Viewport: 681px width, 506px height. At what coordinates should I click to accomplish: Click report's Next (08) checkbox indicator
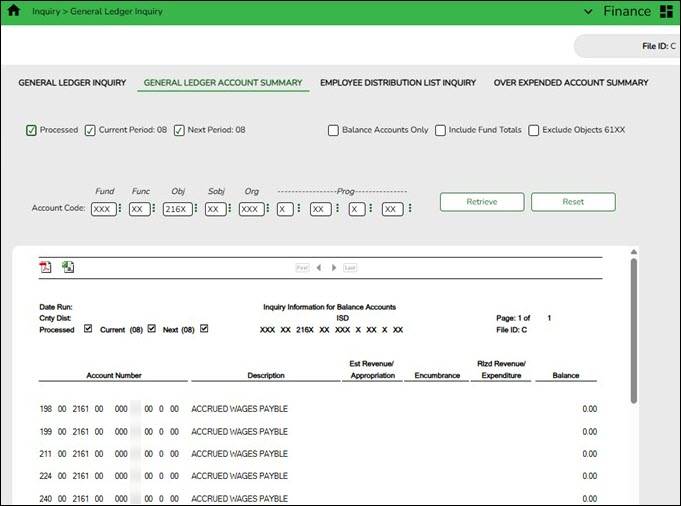click(x=204, y=328)
